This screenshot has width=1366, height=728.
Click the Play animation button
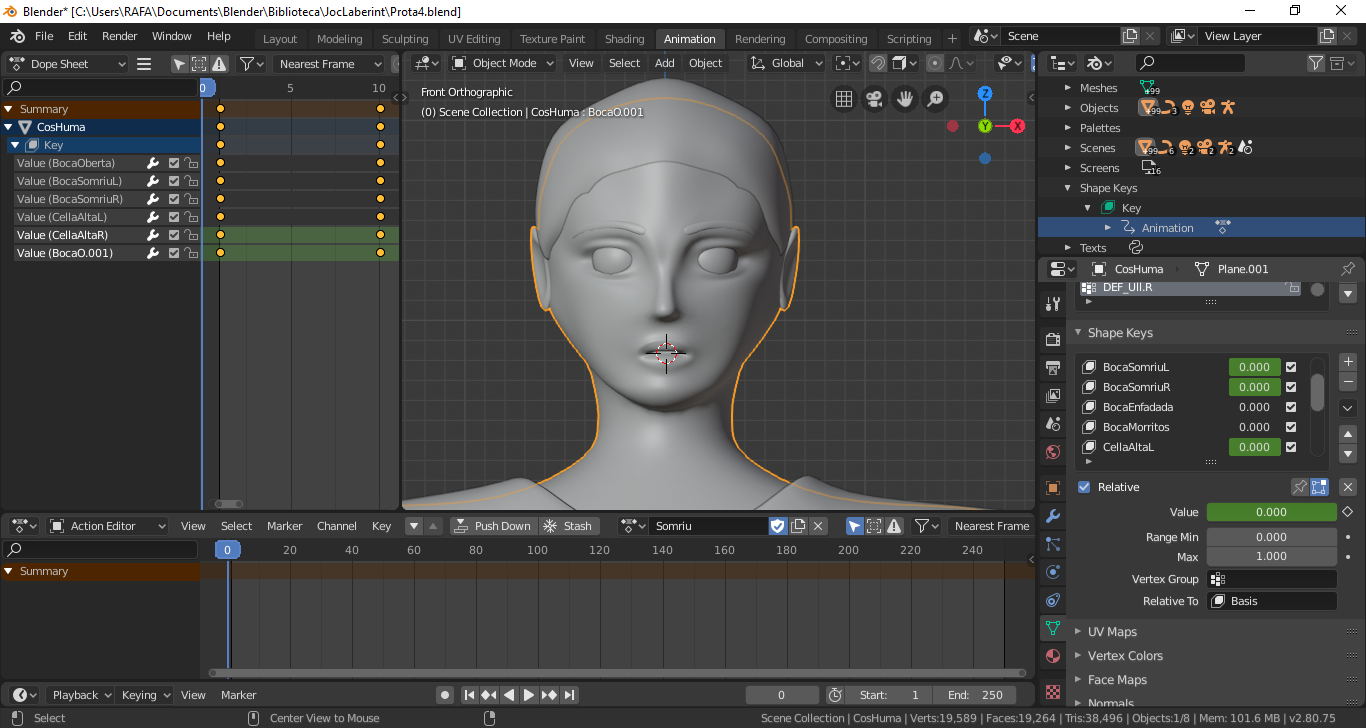529,695
